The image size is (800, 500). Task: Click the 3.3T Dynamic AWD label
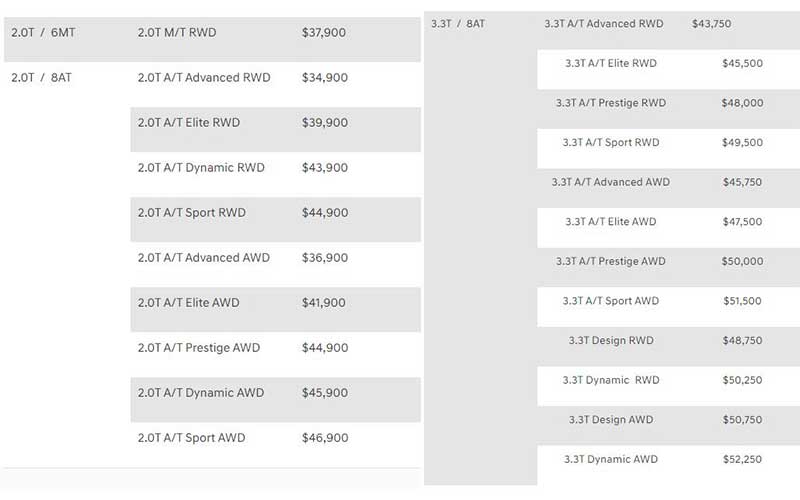point(610,460)
